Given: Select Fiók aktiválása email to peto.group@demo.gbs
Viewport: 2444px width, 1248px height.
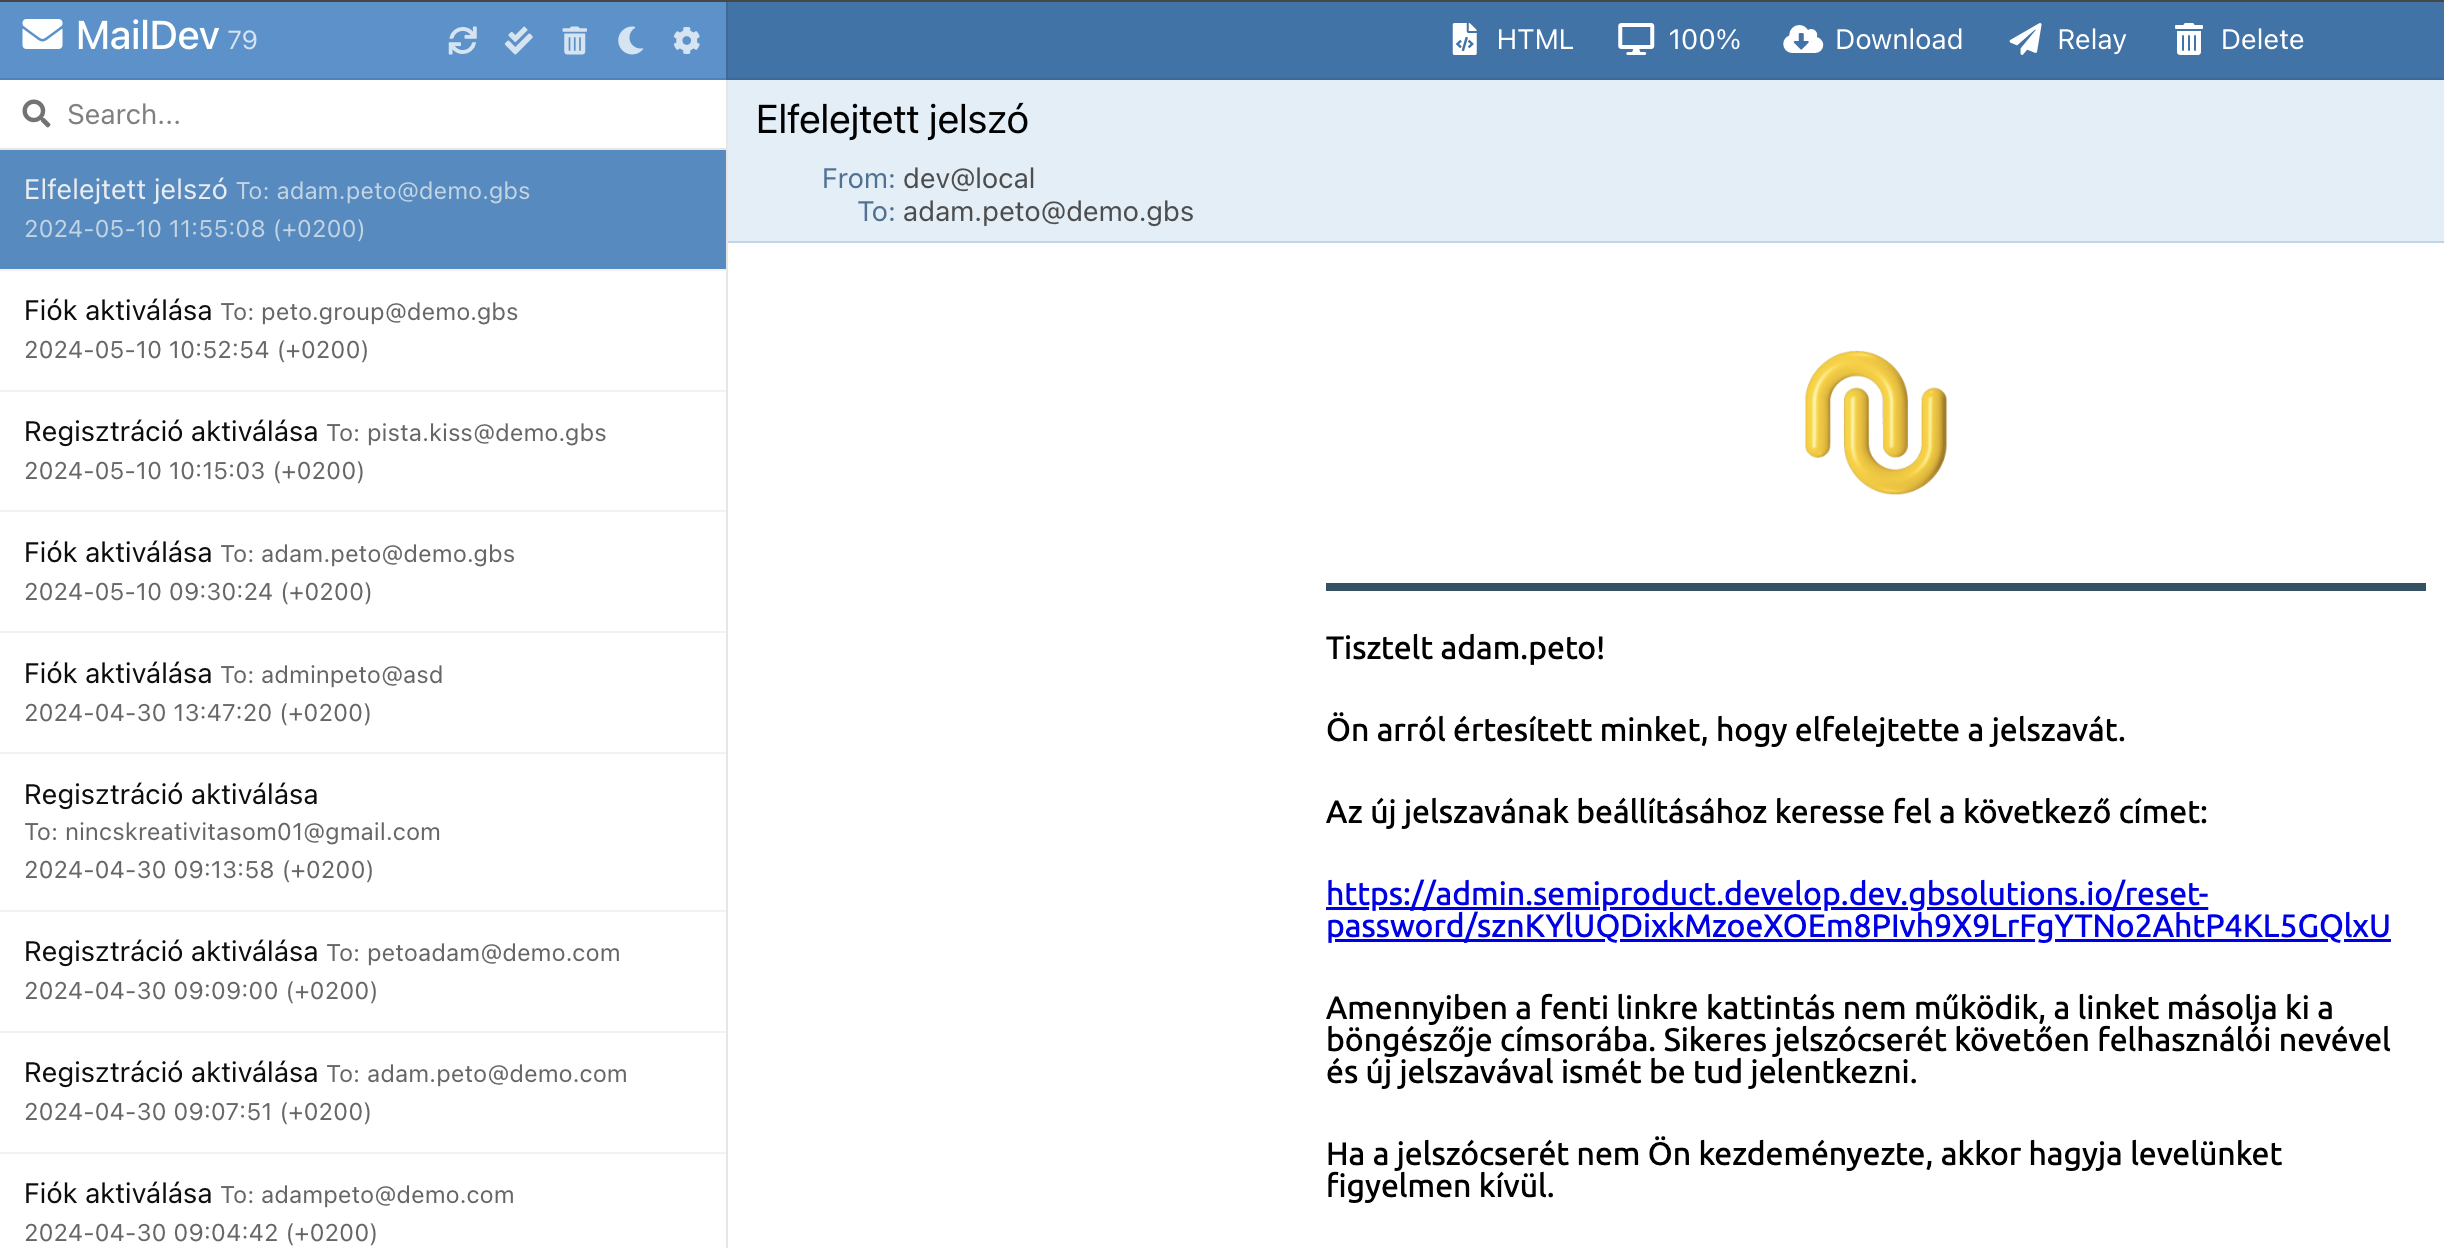Looking at the screenshot, I should tap(362, 330).
